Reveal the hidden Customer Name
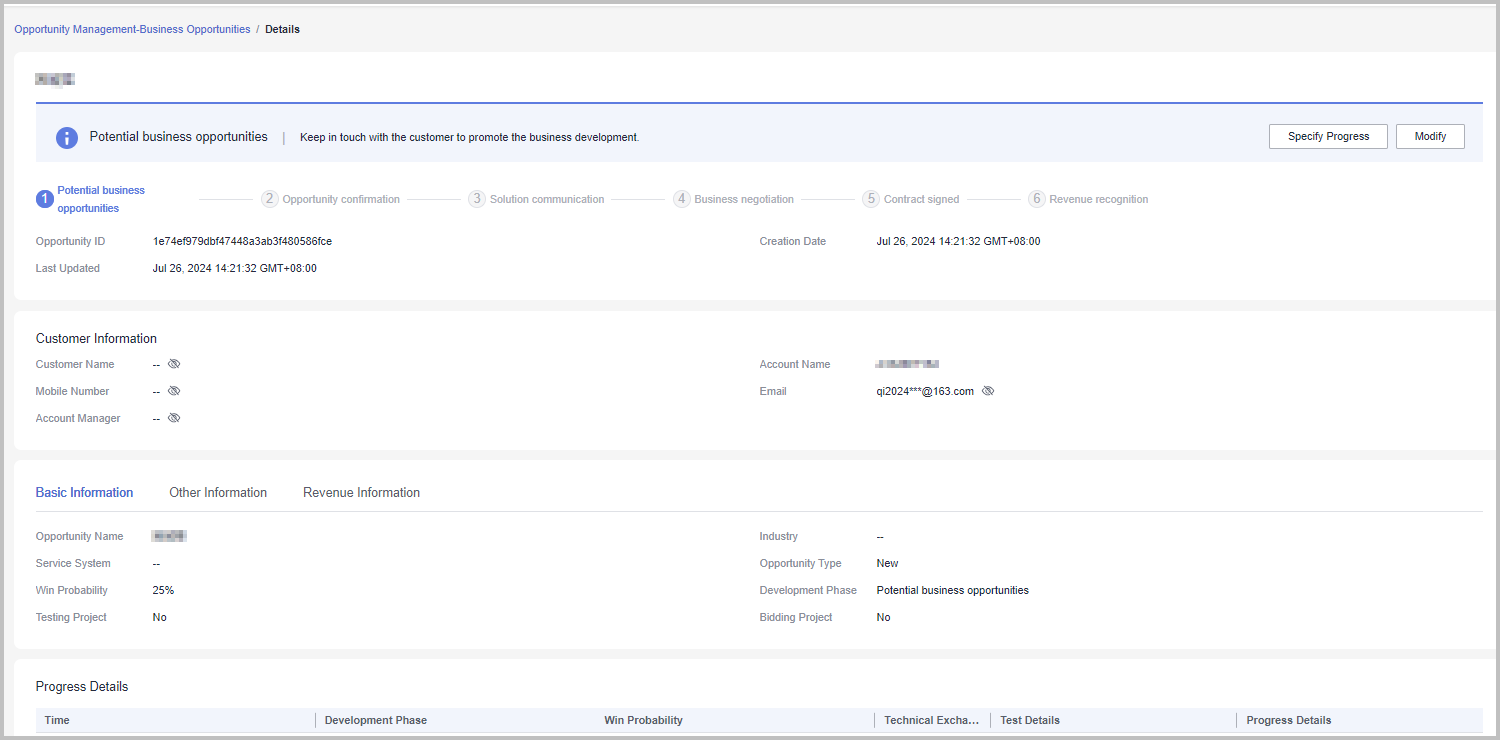Image resolution: width=1500 pixels, height=740 pixels. 174,364
